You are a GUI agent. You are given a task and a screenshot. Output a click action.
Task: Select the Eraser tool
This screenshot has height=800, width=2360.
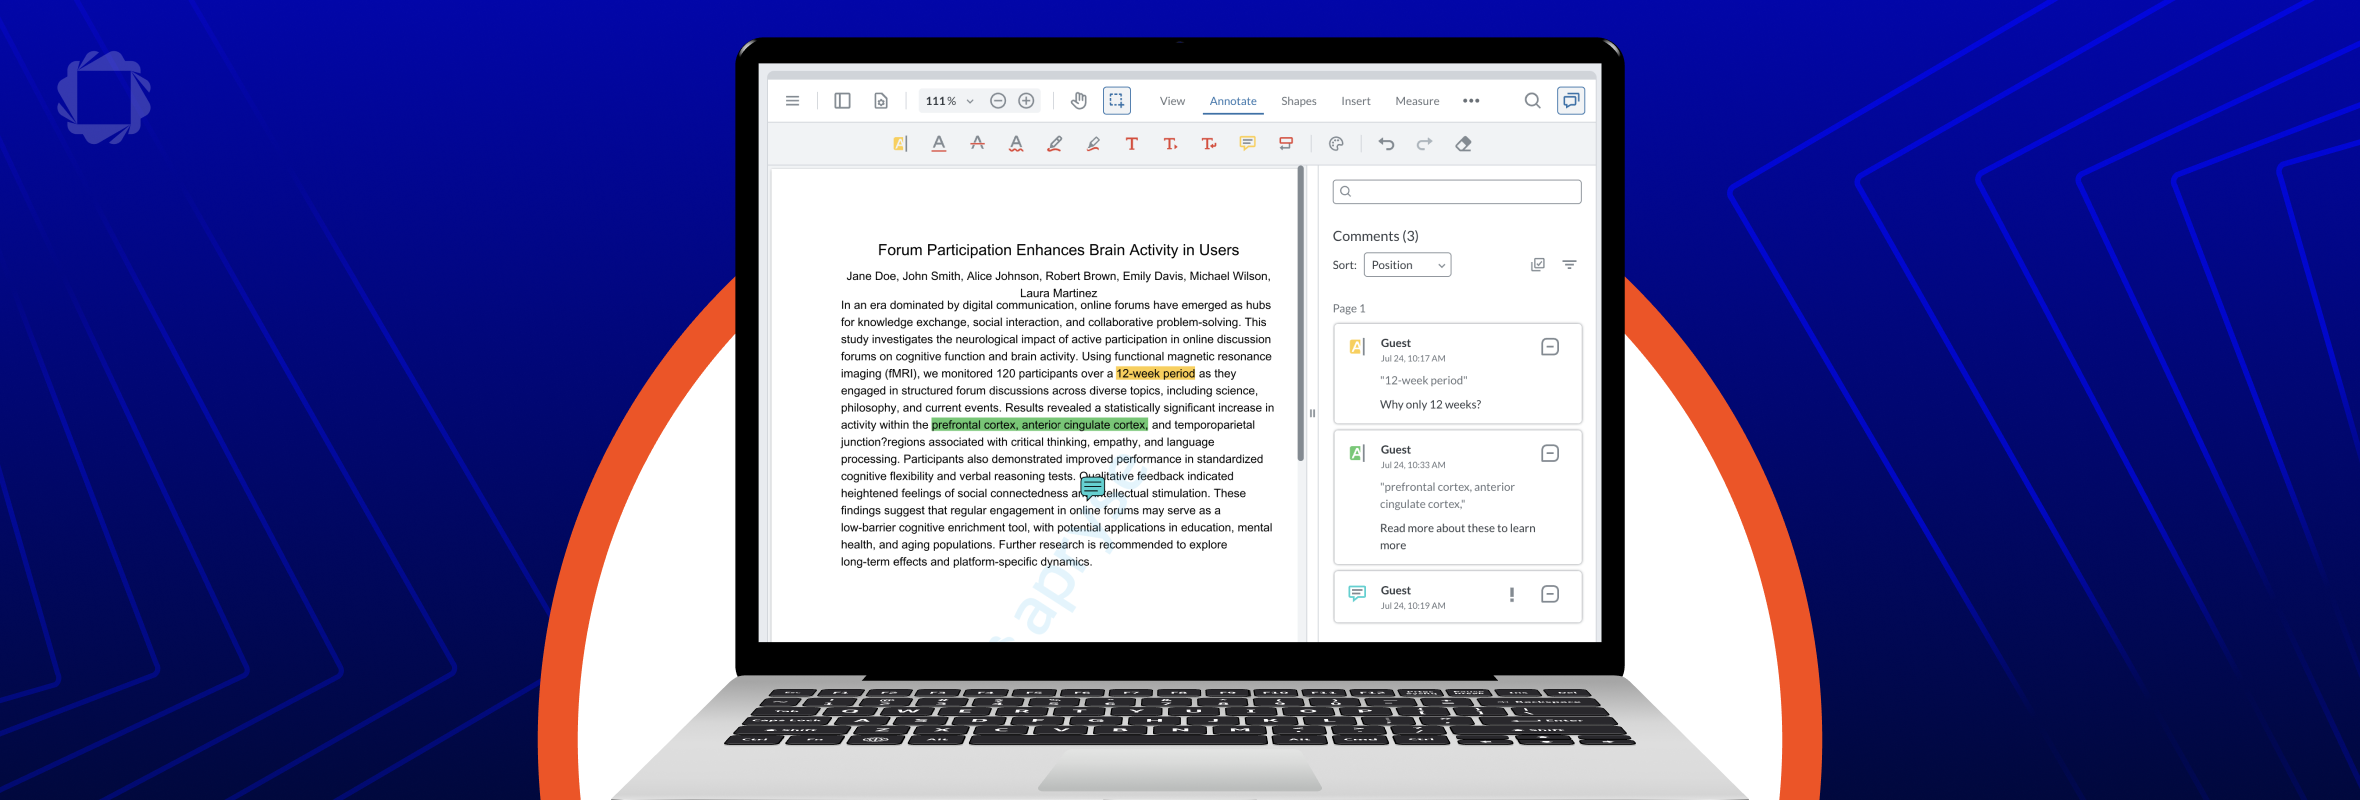1463,144
